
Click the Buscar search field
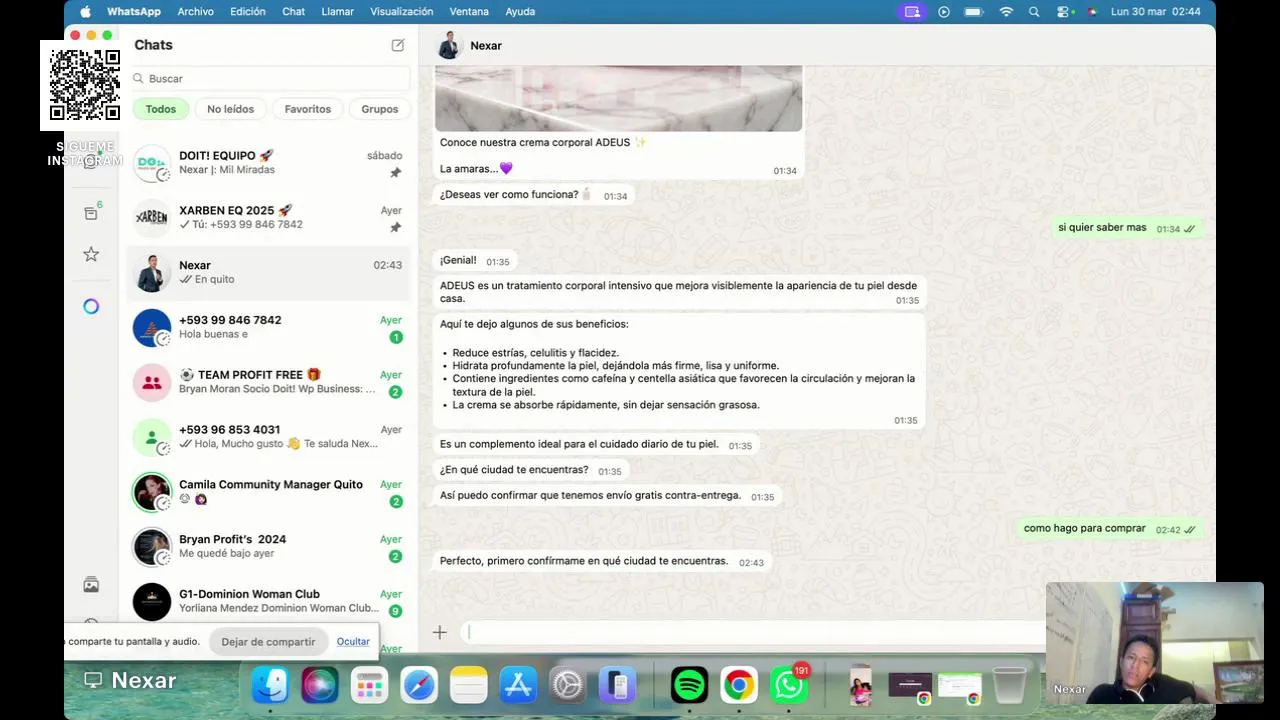click(271, 78)
